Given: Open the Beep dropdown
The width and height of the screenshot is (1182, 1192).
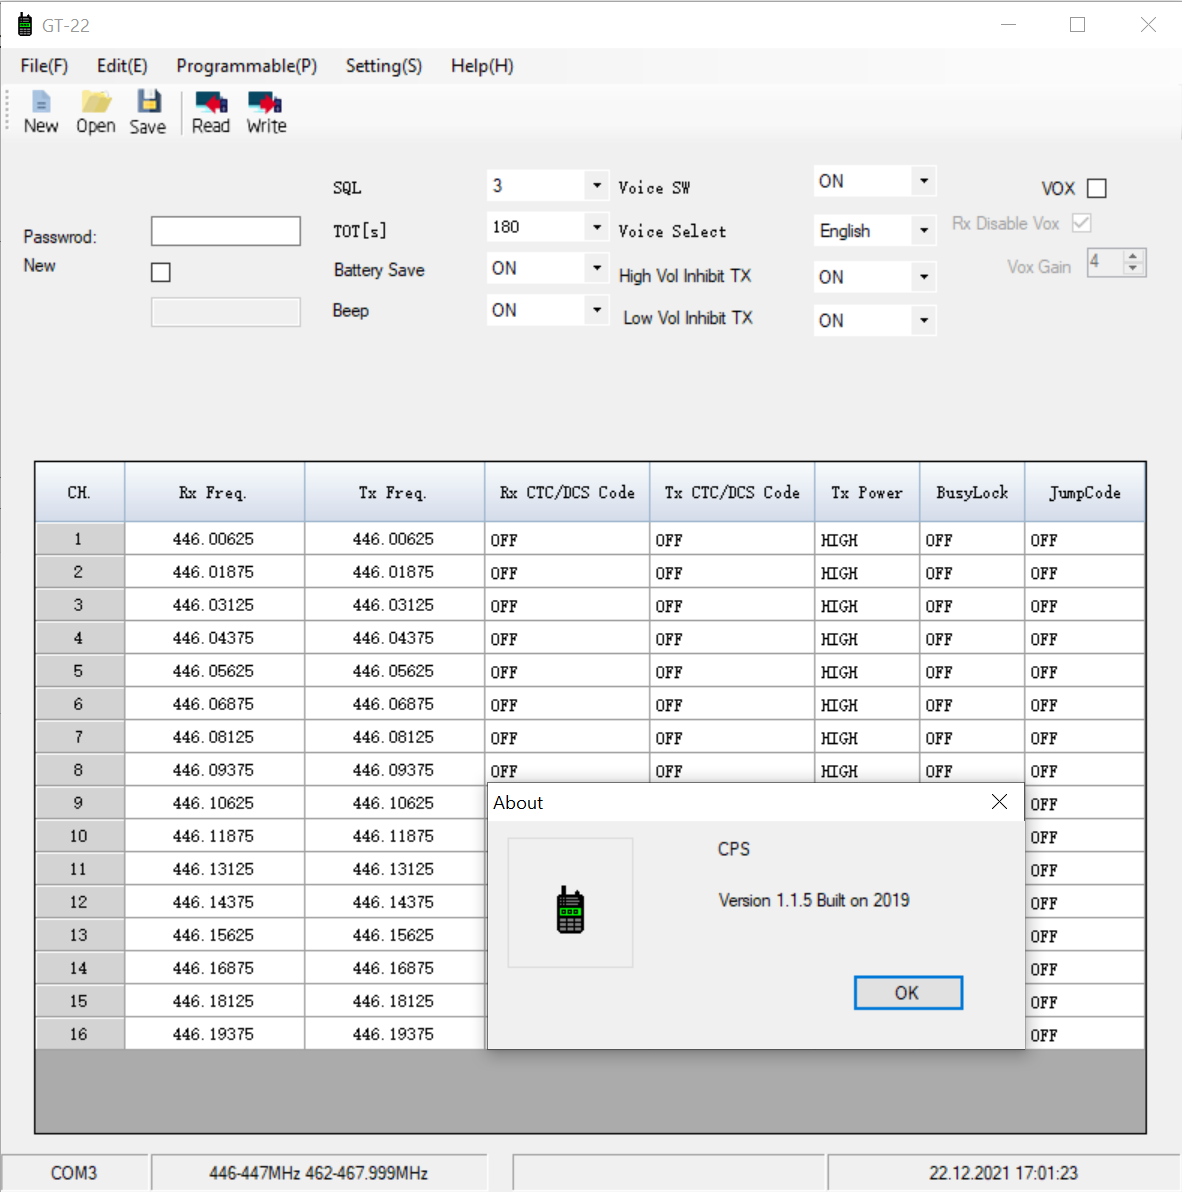Looking at the screenshot, I should [x=597, y=310].
